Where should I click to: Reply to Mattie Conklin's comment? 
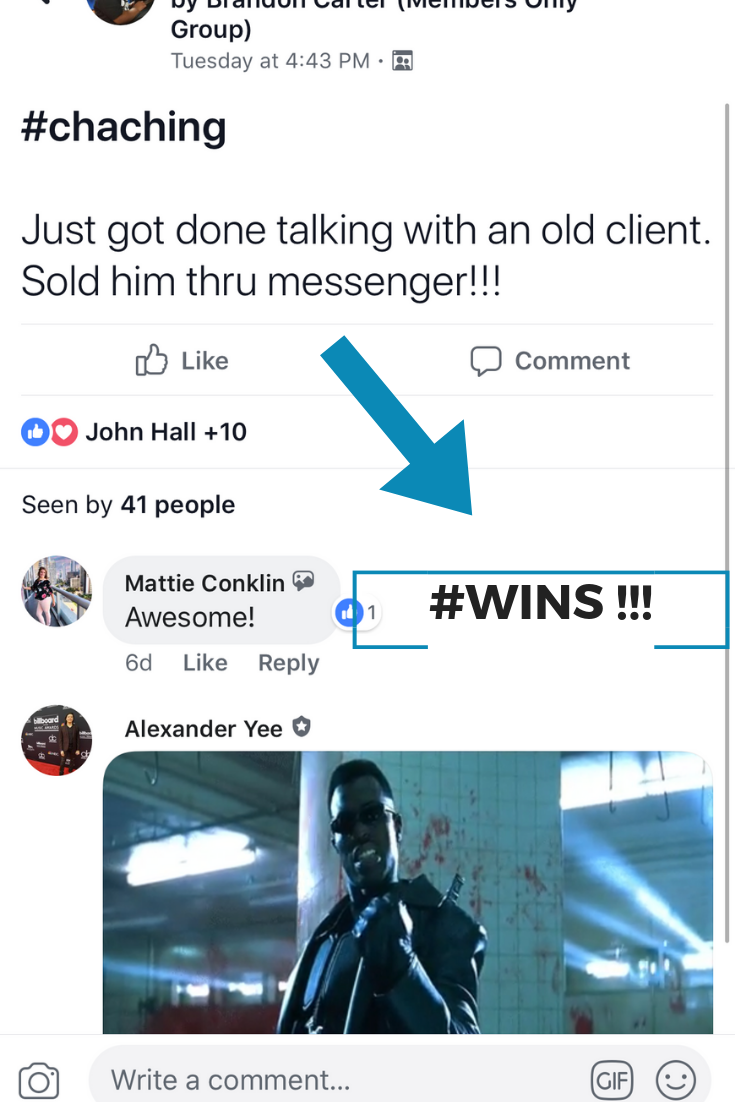coord(289,663)
